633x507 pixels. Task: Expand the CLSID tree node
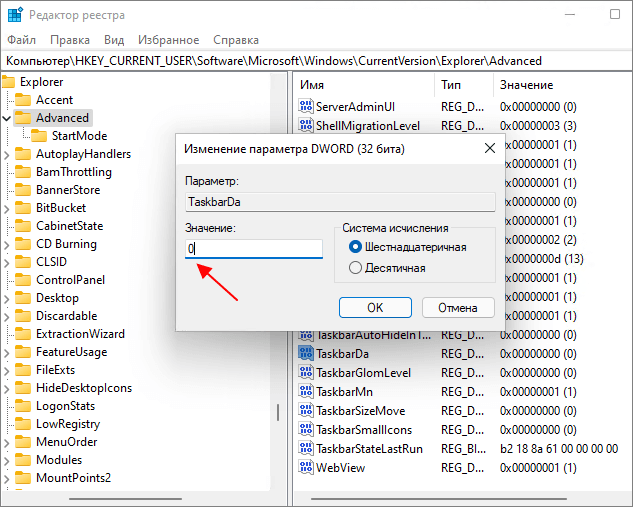tap(6, 262)
